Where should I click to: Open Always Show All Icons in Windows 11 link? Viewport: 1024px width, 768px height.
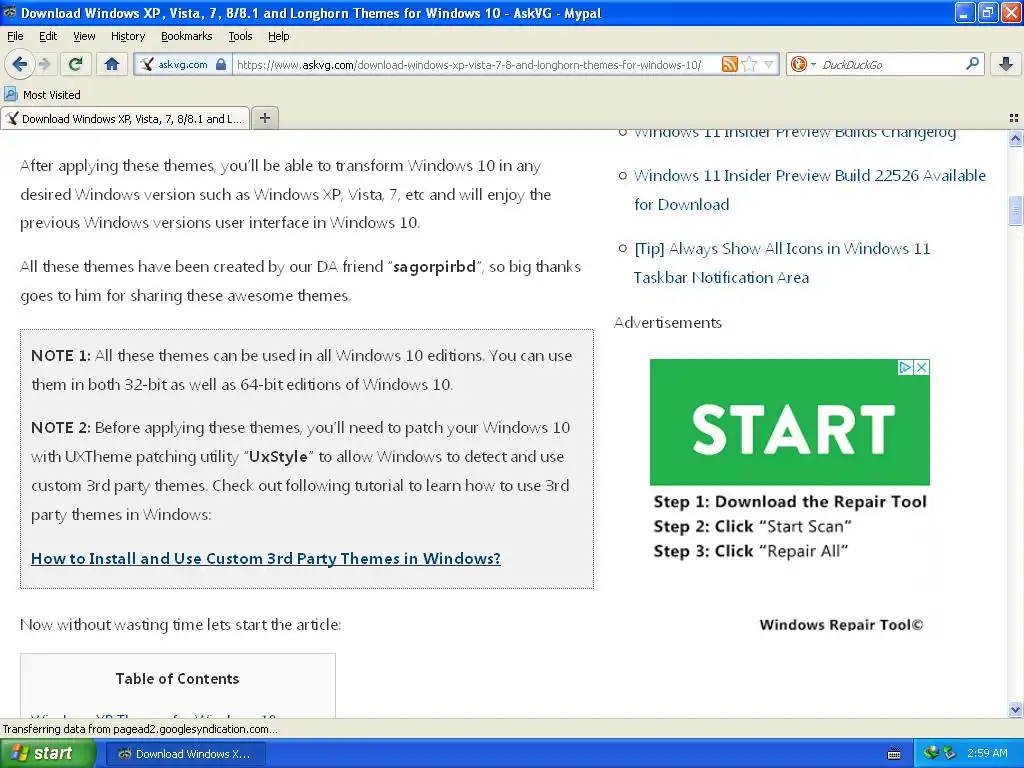(782, 263)
